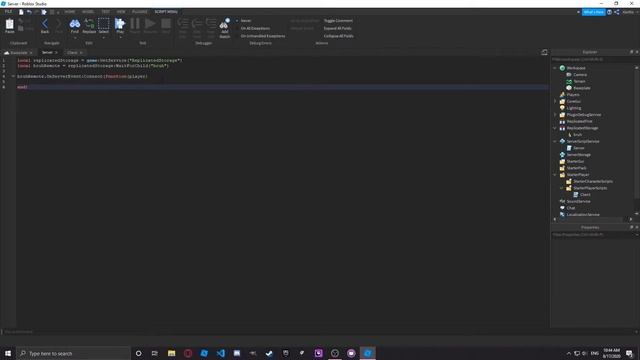The height and width of the screenshot is (360, 640).
Task: Click the Explorer filter input field
Action: click(x=594, y=60)
